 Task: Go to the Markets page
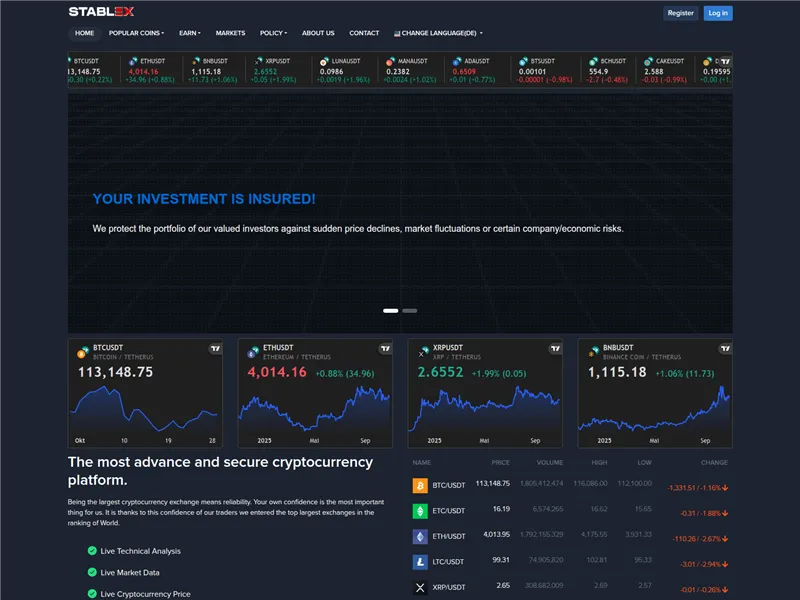click(230, 33)
